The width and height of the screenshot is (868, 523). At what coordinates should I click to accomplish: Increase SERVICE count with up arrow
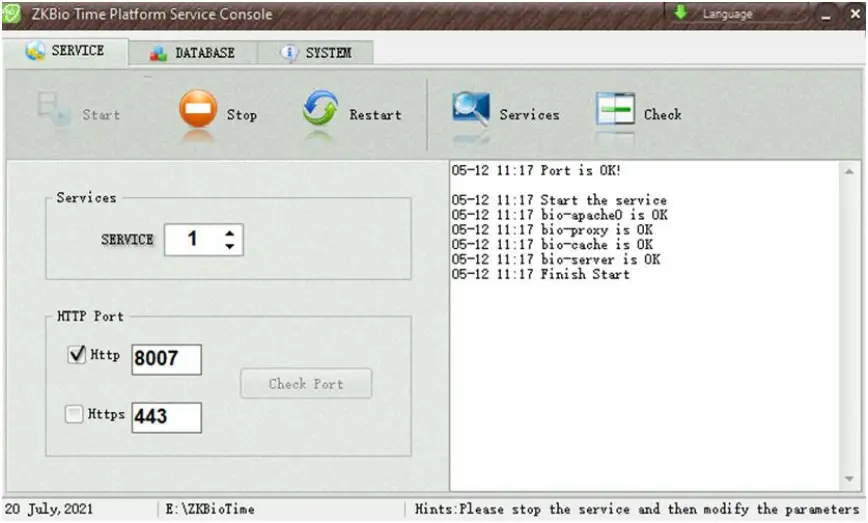(230, 233)
